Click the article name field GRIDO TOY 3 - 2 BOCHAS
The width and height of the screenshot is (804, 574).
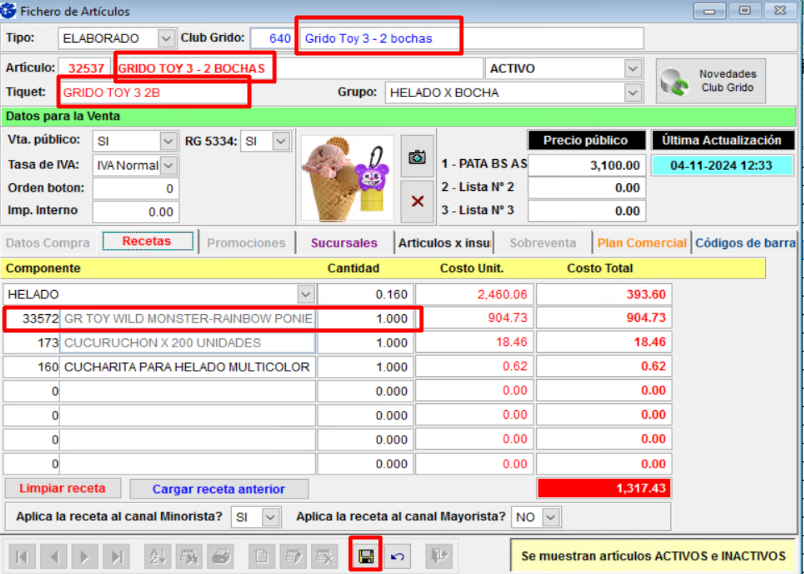tap(298, 68)
